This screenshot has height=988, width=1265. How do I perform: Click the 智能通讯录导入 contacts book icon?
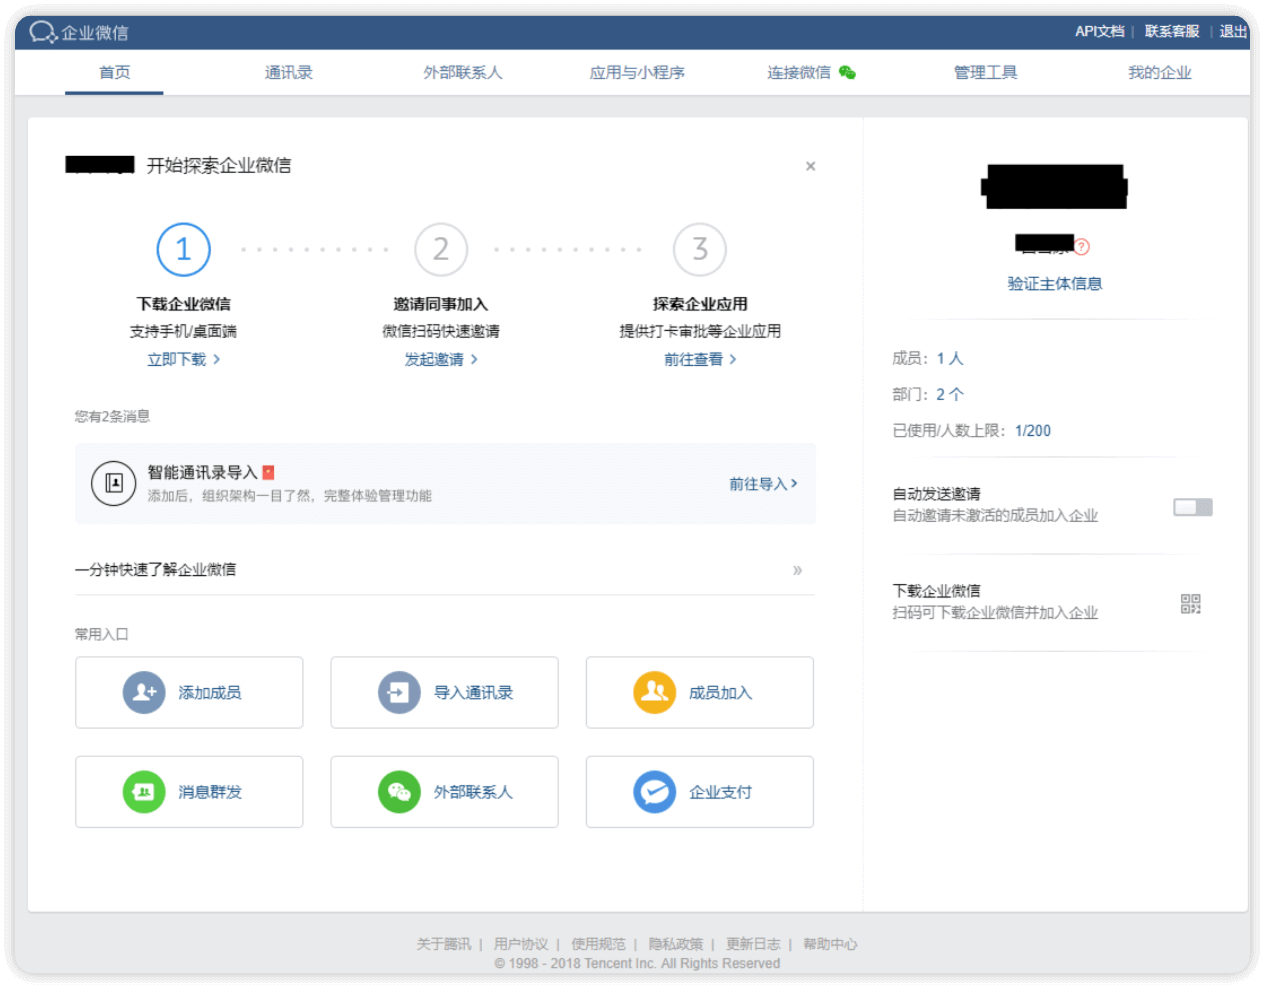pos(114,483)
